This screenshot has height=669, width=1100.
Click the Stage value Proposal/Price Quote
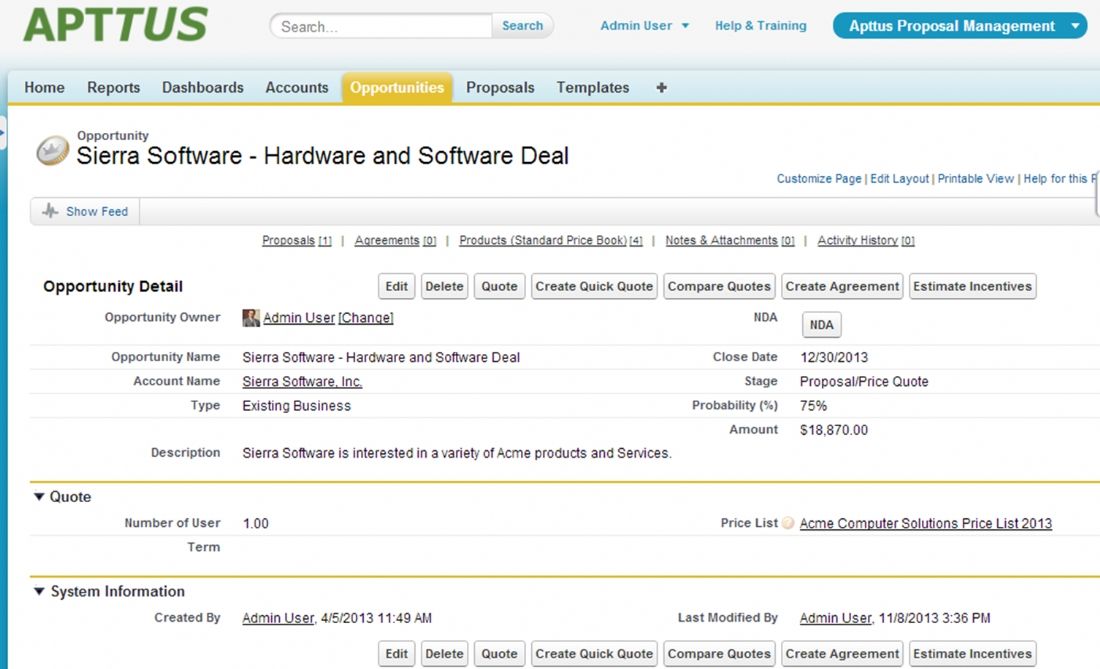click(x=864, y=381)
